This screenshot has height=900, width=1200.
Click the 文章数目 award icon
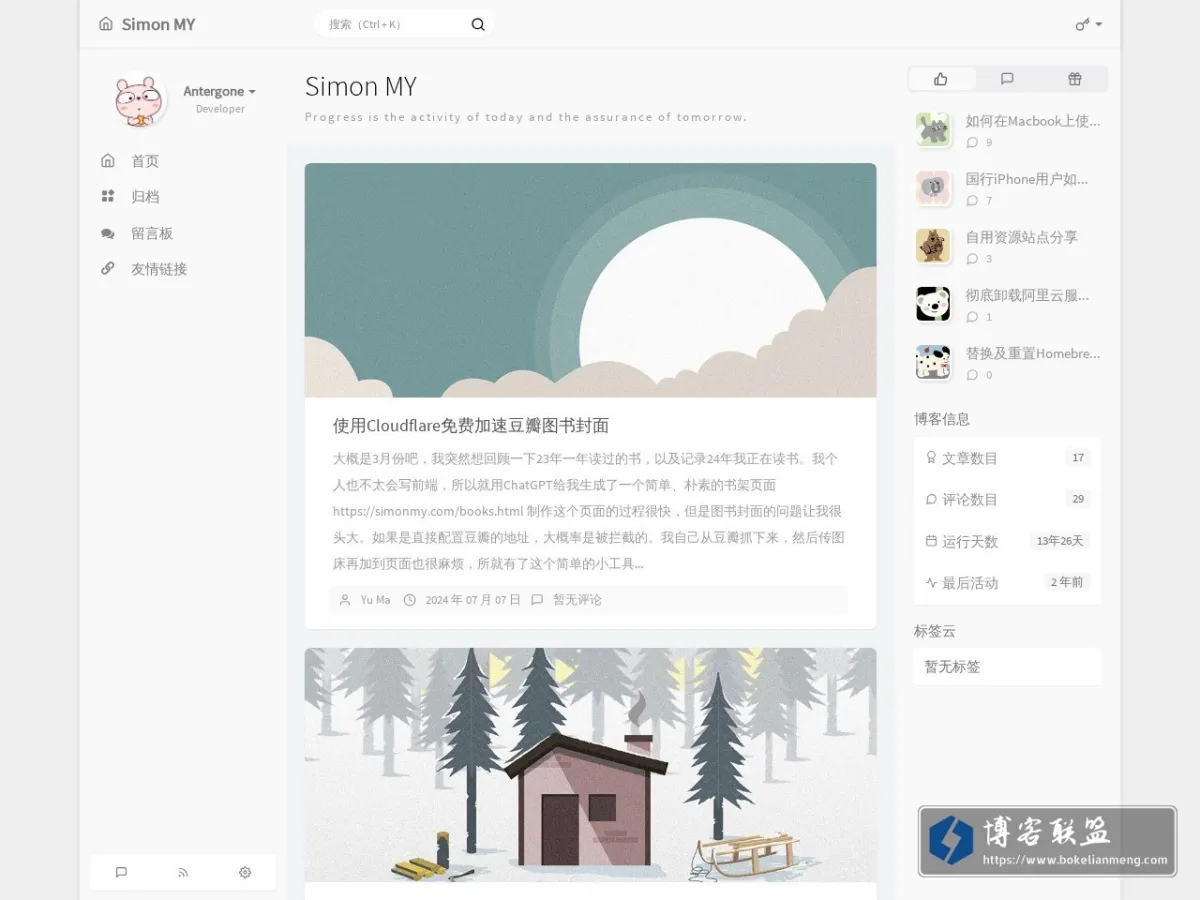click(x=931, y=458)
